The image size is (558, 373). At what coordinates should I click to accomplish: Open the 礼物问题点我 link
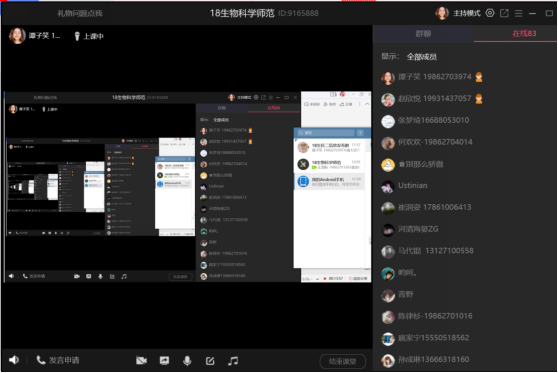click(x=80, y=13)
